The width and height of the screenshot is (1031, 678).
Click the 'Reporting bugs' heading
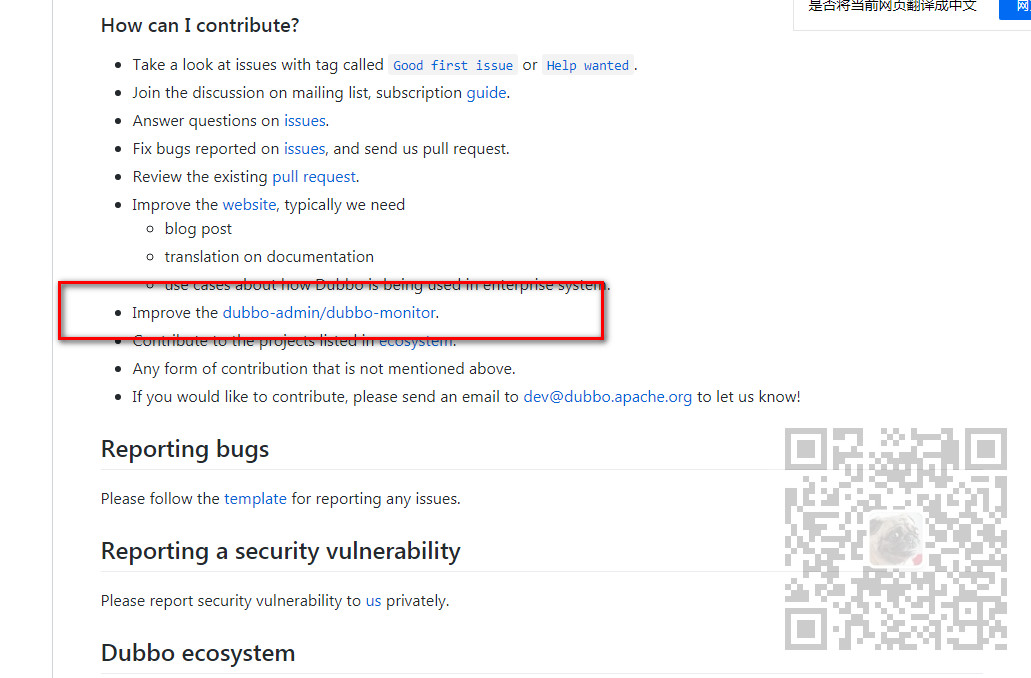[185, 449]
